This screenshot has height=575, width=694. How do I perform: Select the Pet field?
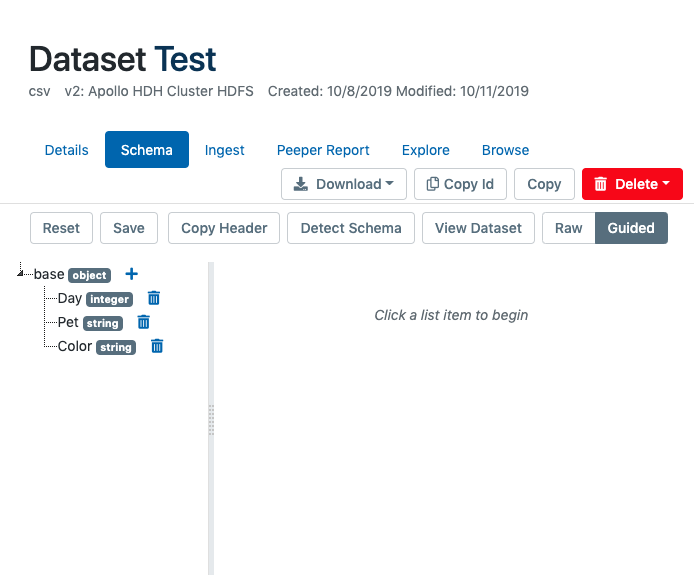click(x=68, y=322)
